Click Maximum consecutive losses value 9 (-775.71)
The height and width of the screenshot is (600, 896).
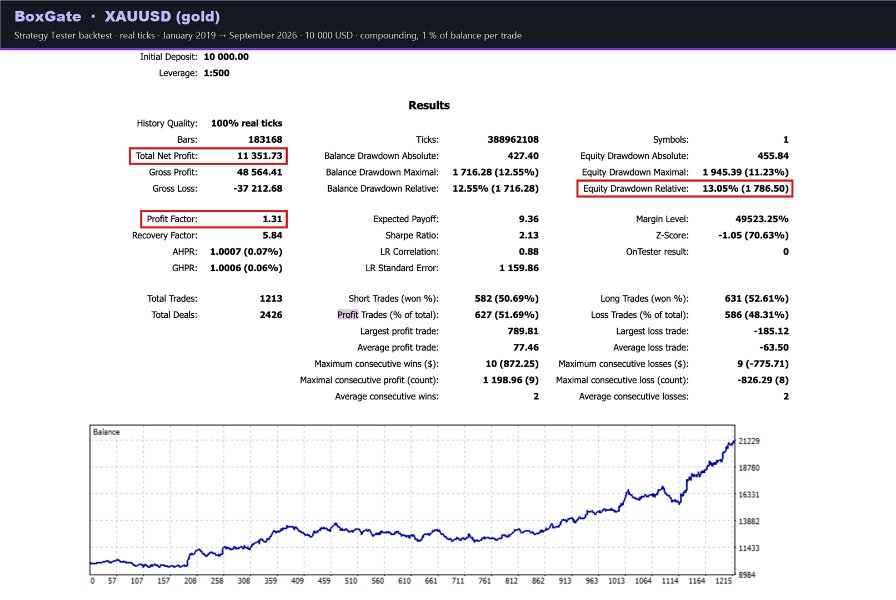click(x=763, y=363)
